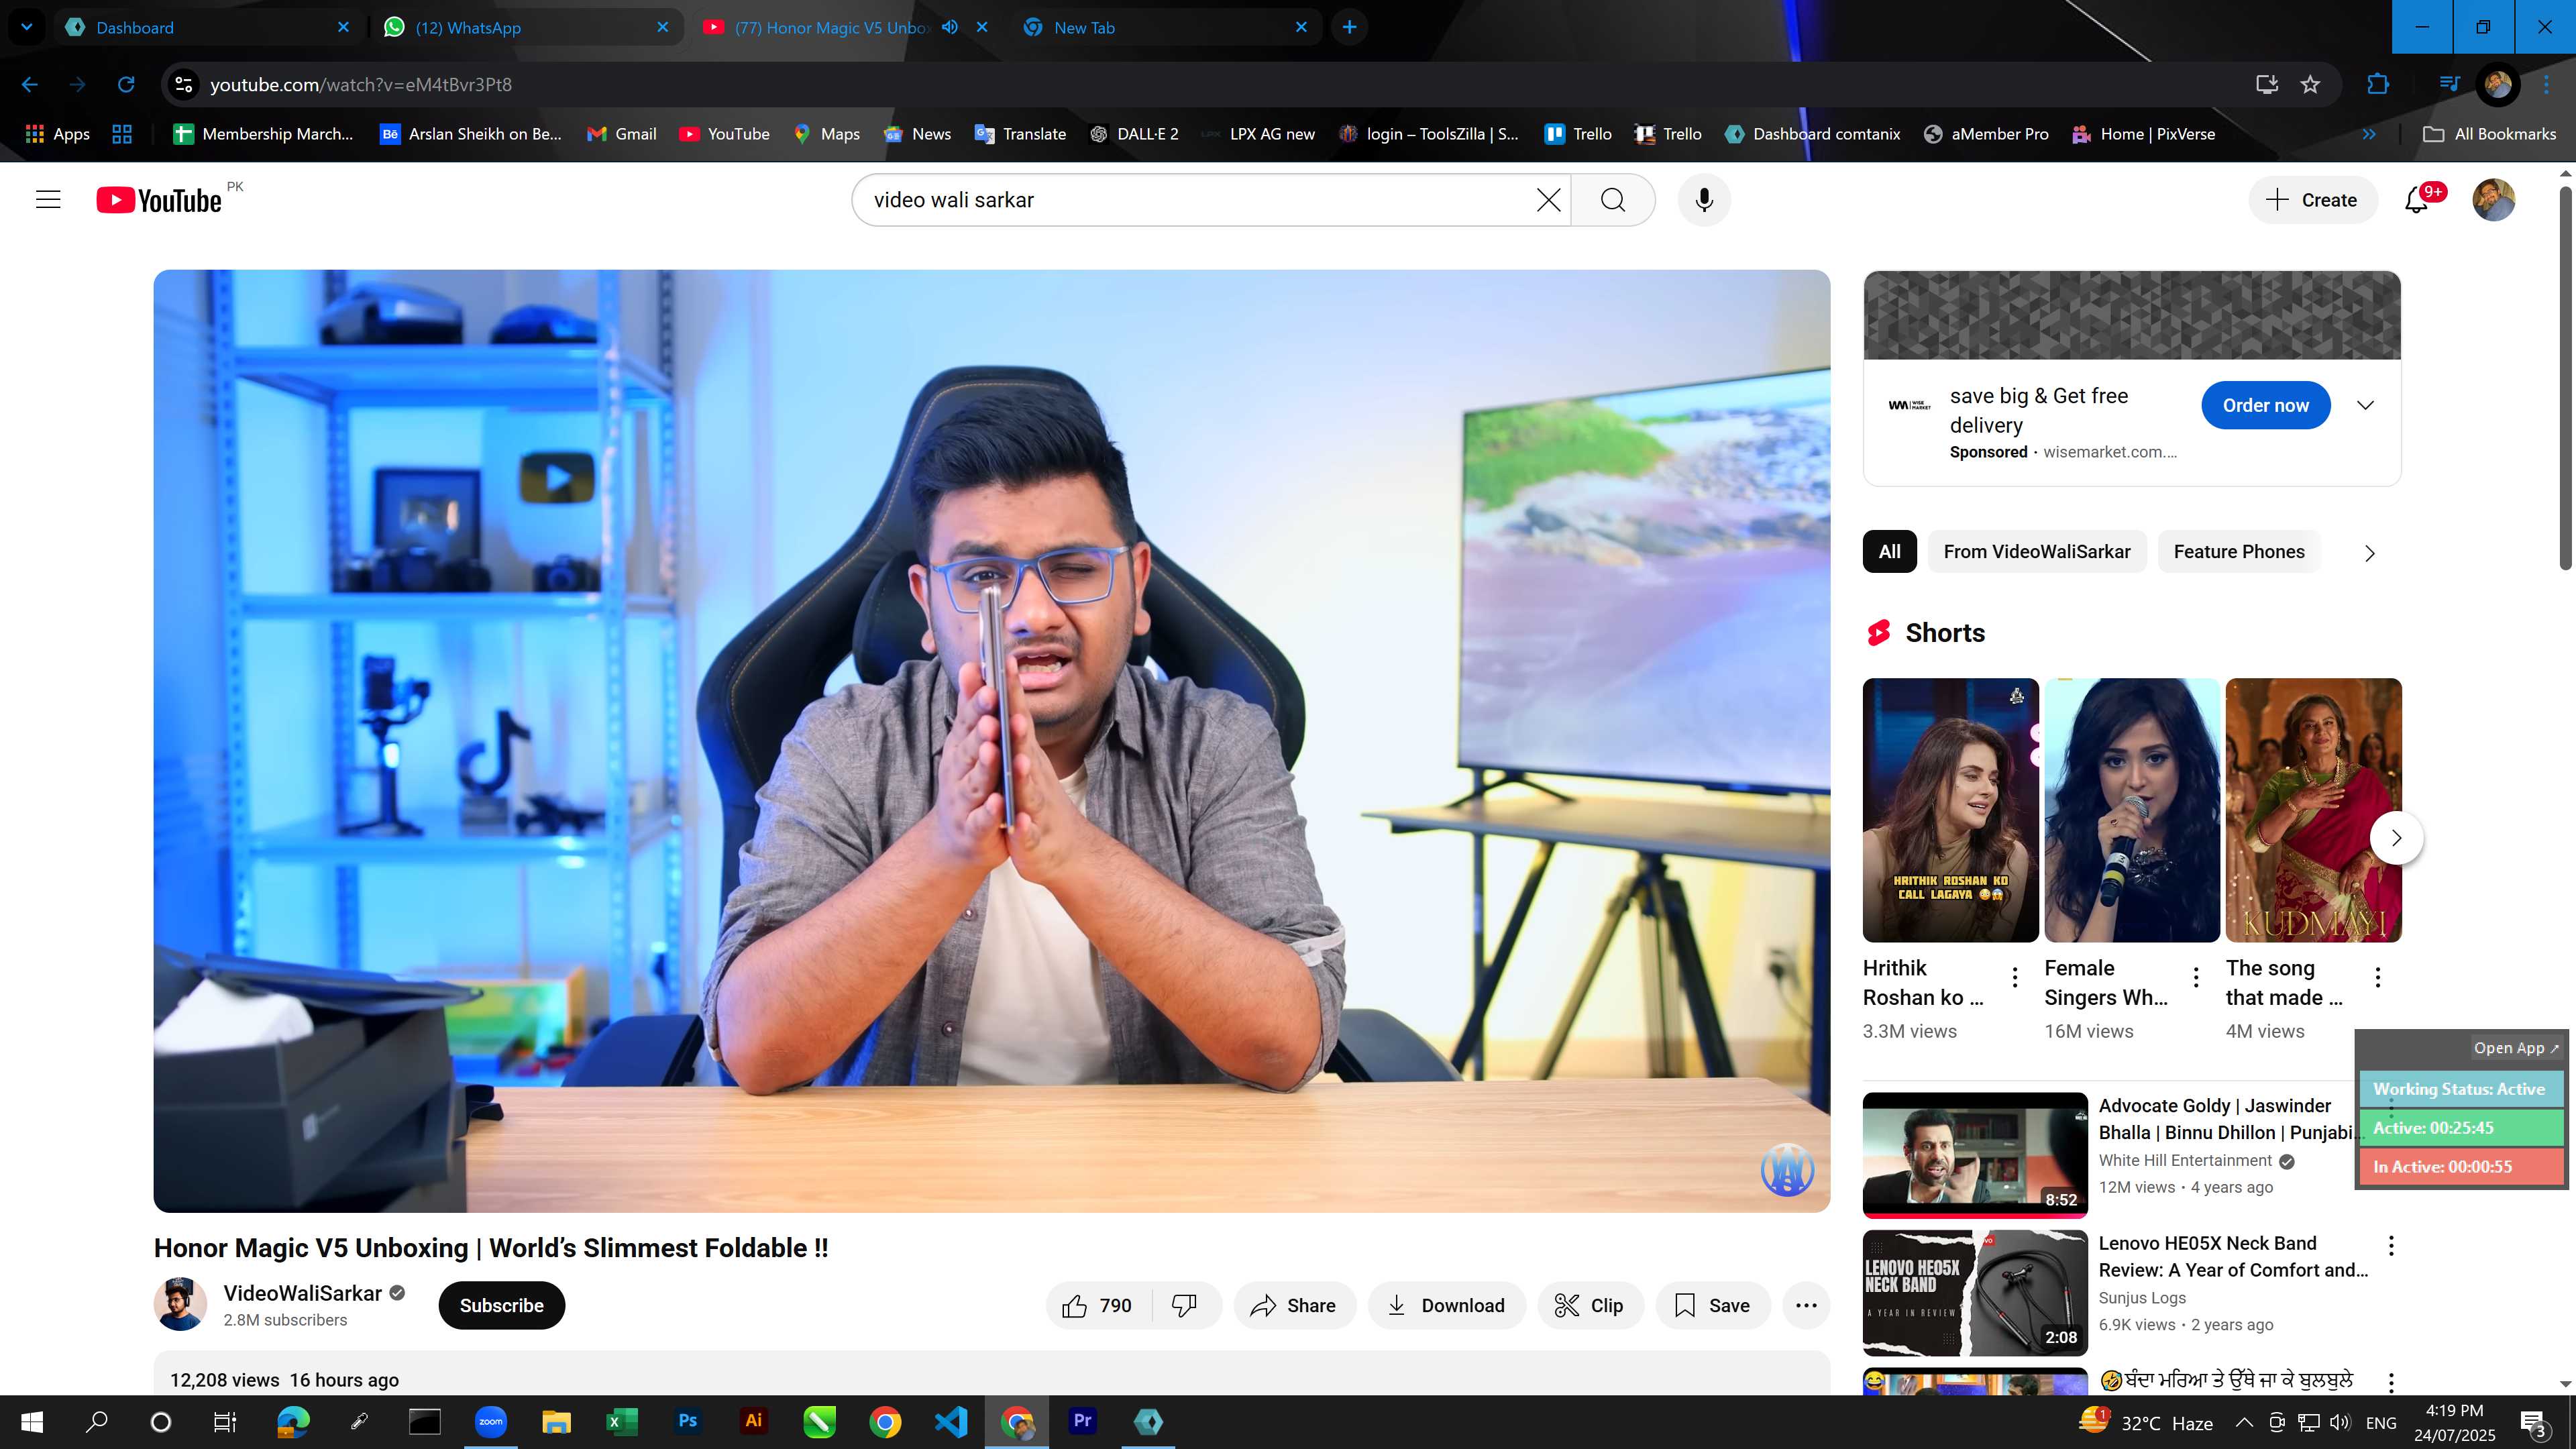Open Visual Studio Code from taskbar

click(x=951, y=1421)
